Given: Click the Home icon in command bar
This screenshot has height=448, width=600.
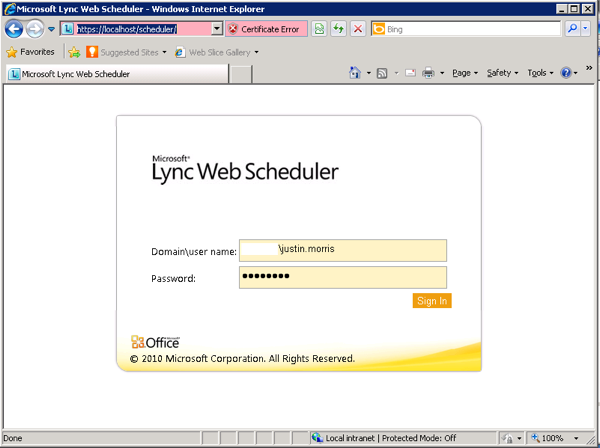Looking at the screenshot, I should tap(355, 73).
